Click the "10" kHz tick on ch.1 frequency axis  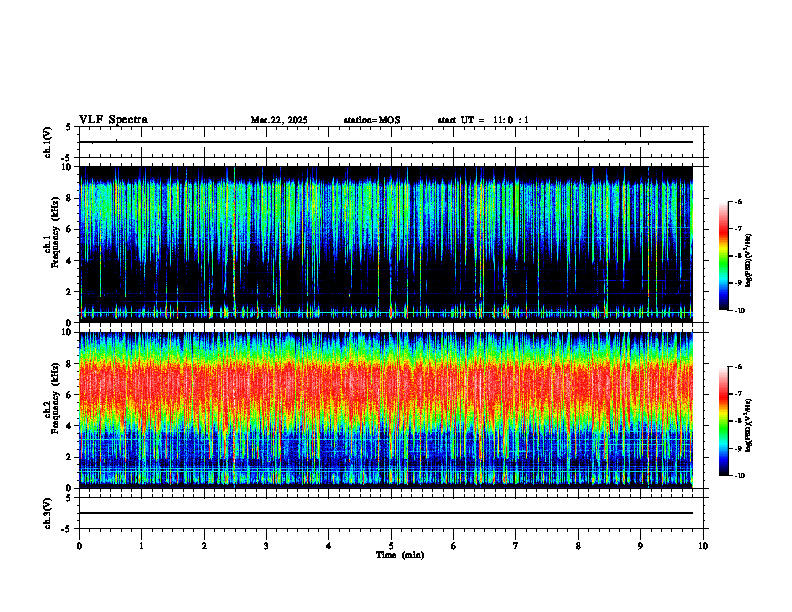[x=69, y=167]
